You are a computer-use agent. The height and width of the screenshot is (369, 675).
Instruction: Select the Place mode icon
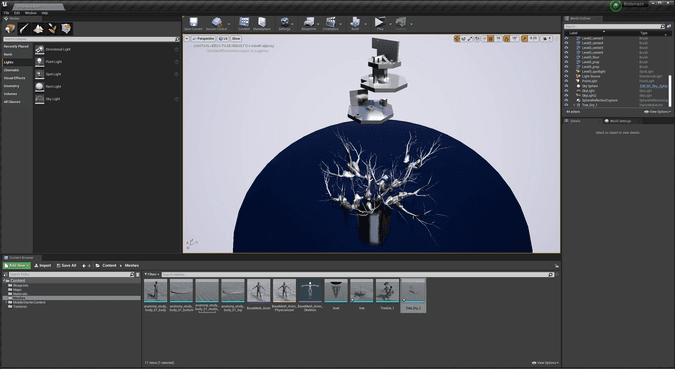(x=10, y=29)
